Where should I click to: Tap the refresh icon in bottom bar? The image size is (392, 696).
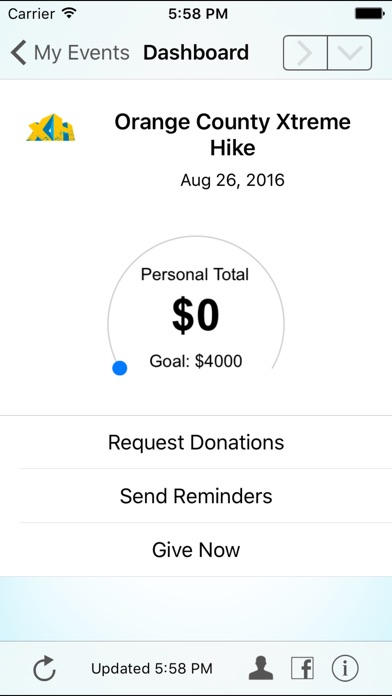[44, 668]
